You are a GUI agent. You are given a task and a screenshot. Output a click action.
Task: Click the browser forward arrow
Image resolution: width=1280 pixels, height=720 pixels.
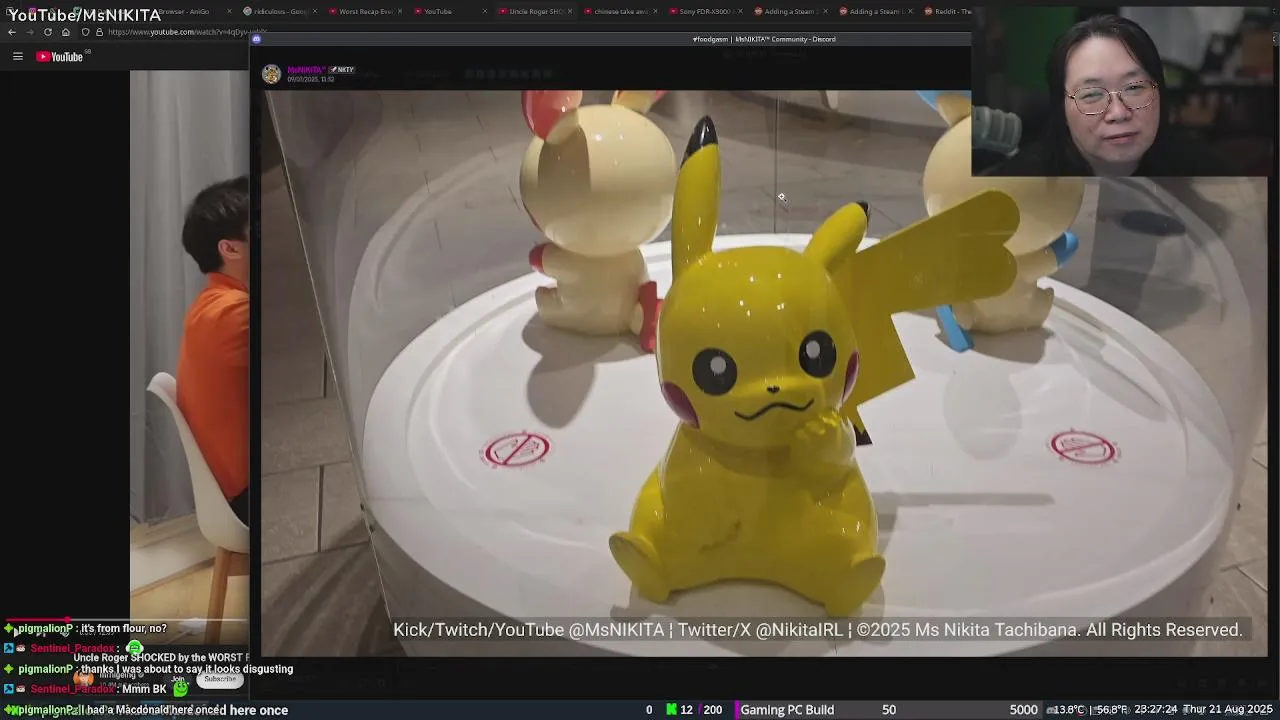[30, 32]
